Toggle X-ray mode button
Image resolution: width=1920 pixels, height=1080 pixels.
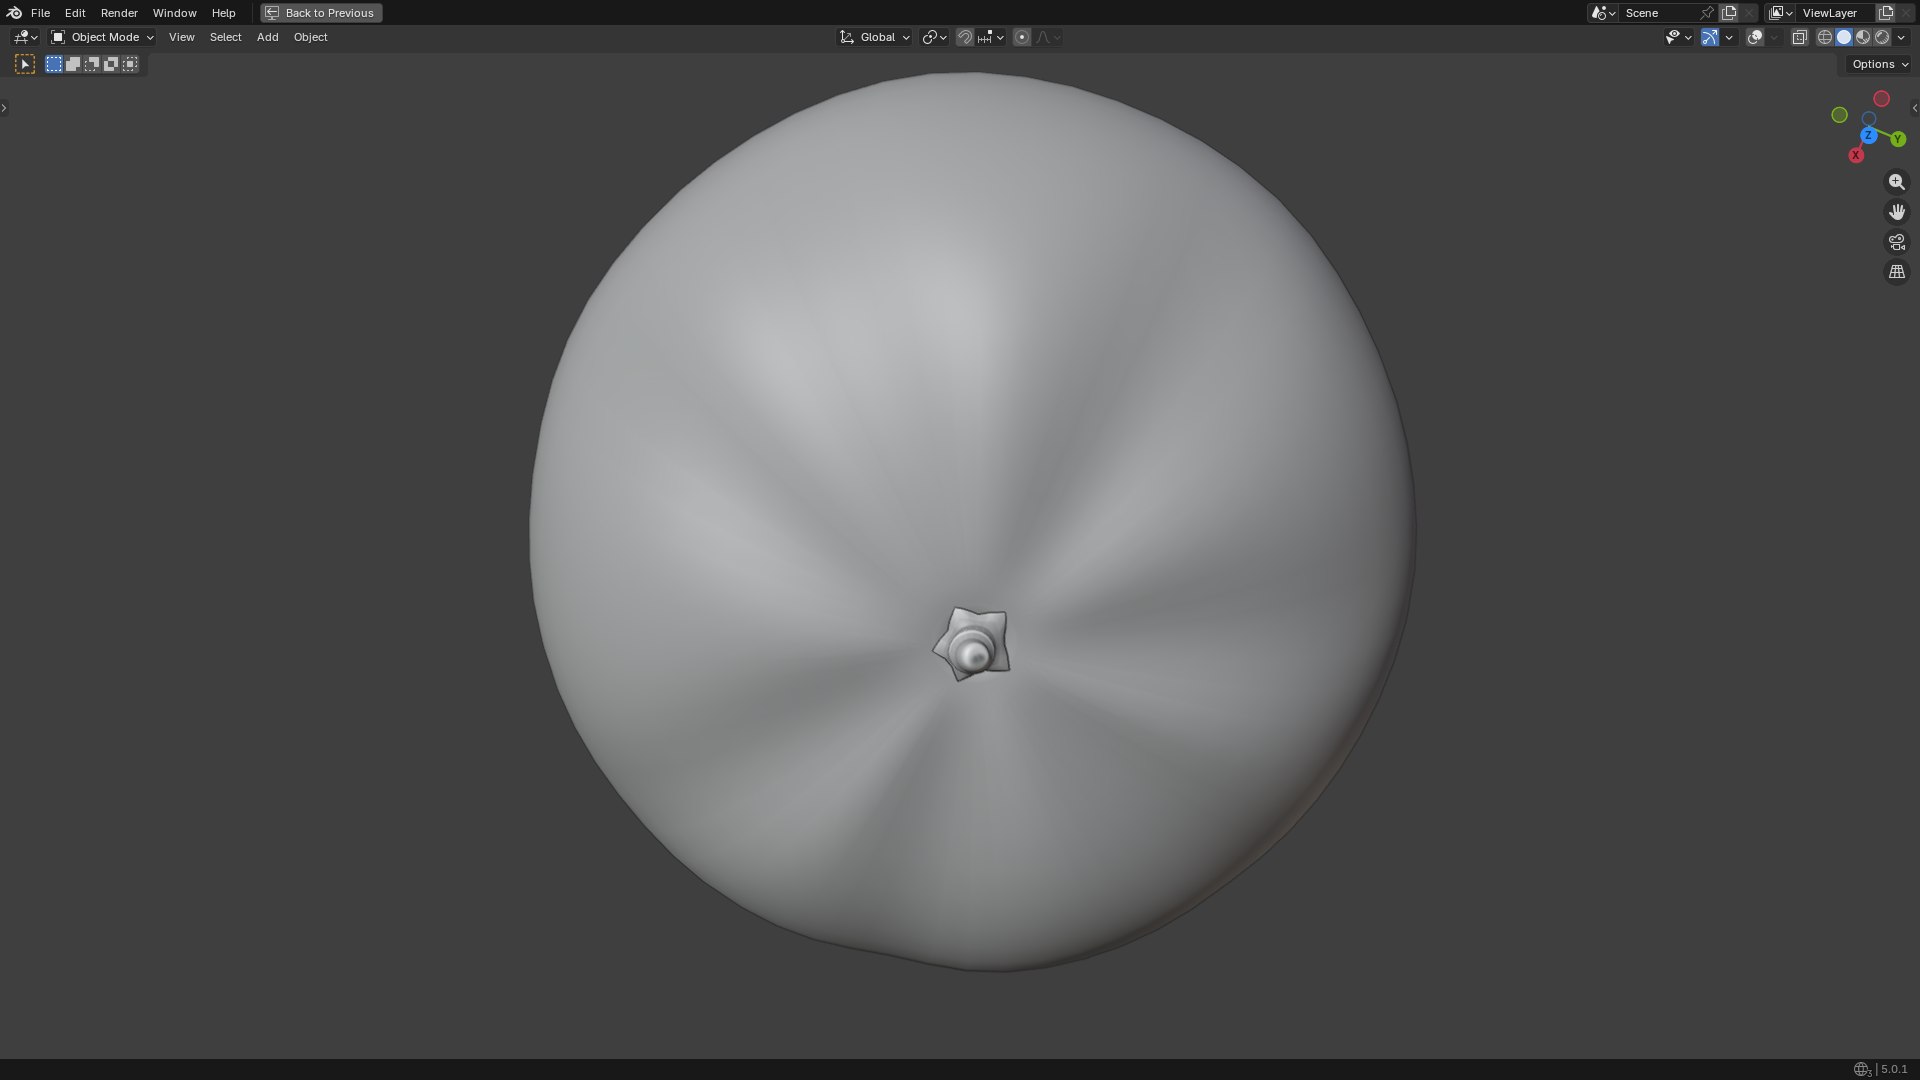pyautogui.click(x=1799, y=37)
